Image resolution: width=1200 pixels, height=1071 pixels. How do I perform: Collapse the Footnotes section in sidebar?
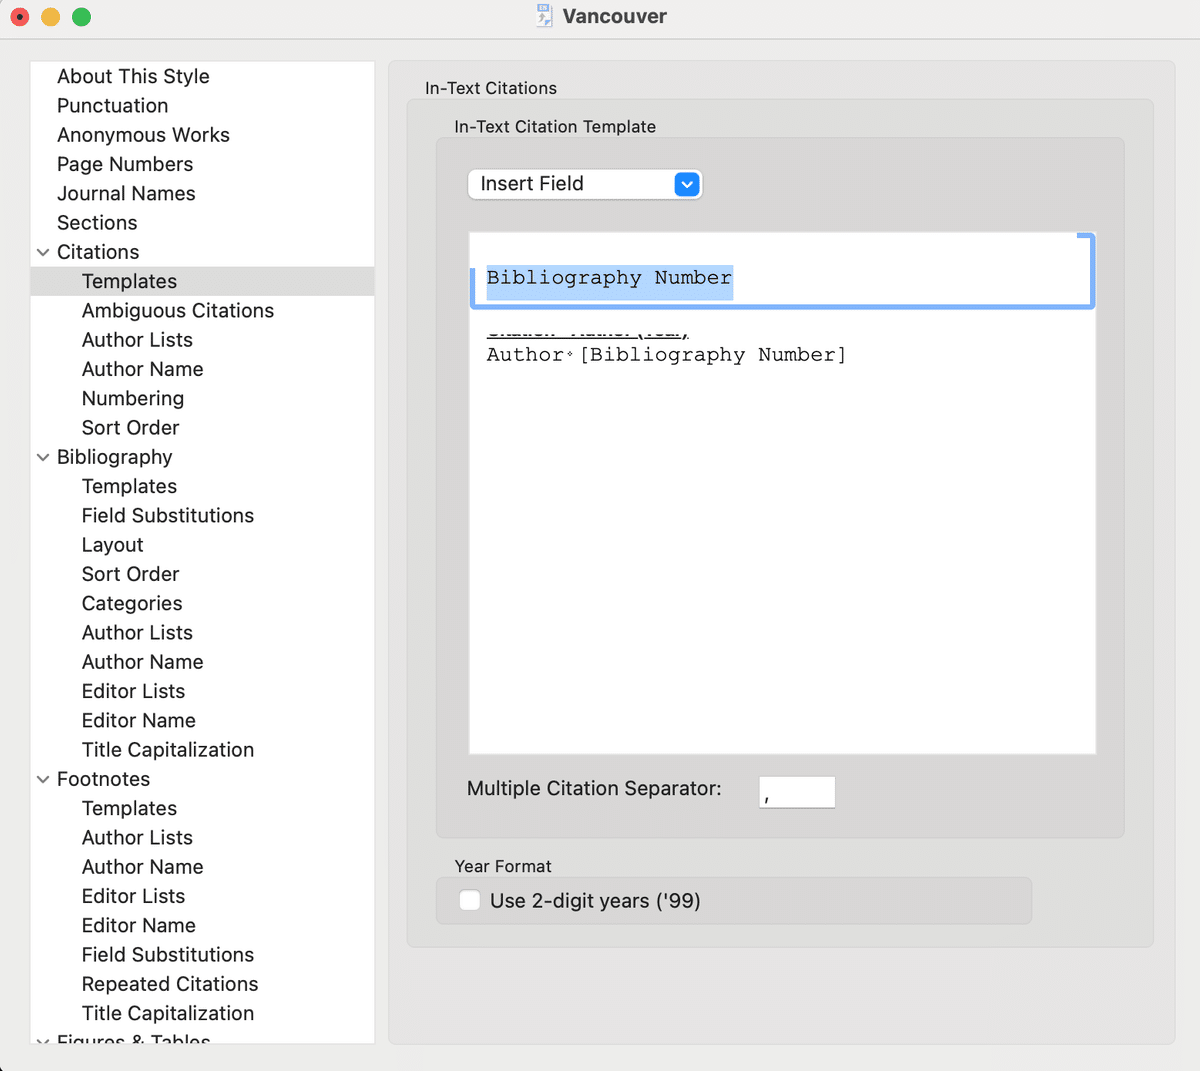(x=43, y=779)
